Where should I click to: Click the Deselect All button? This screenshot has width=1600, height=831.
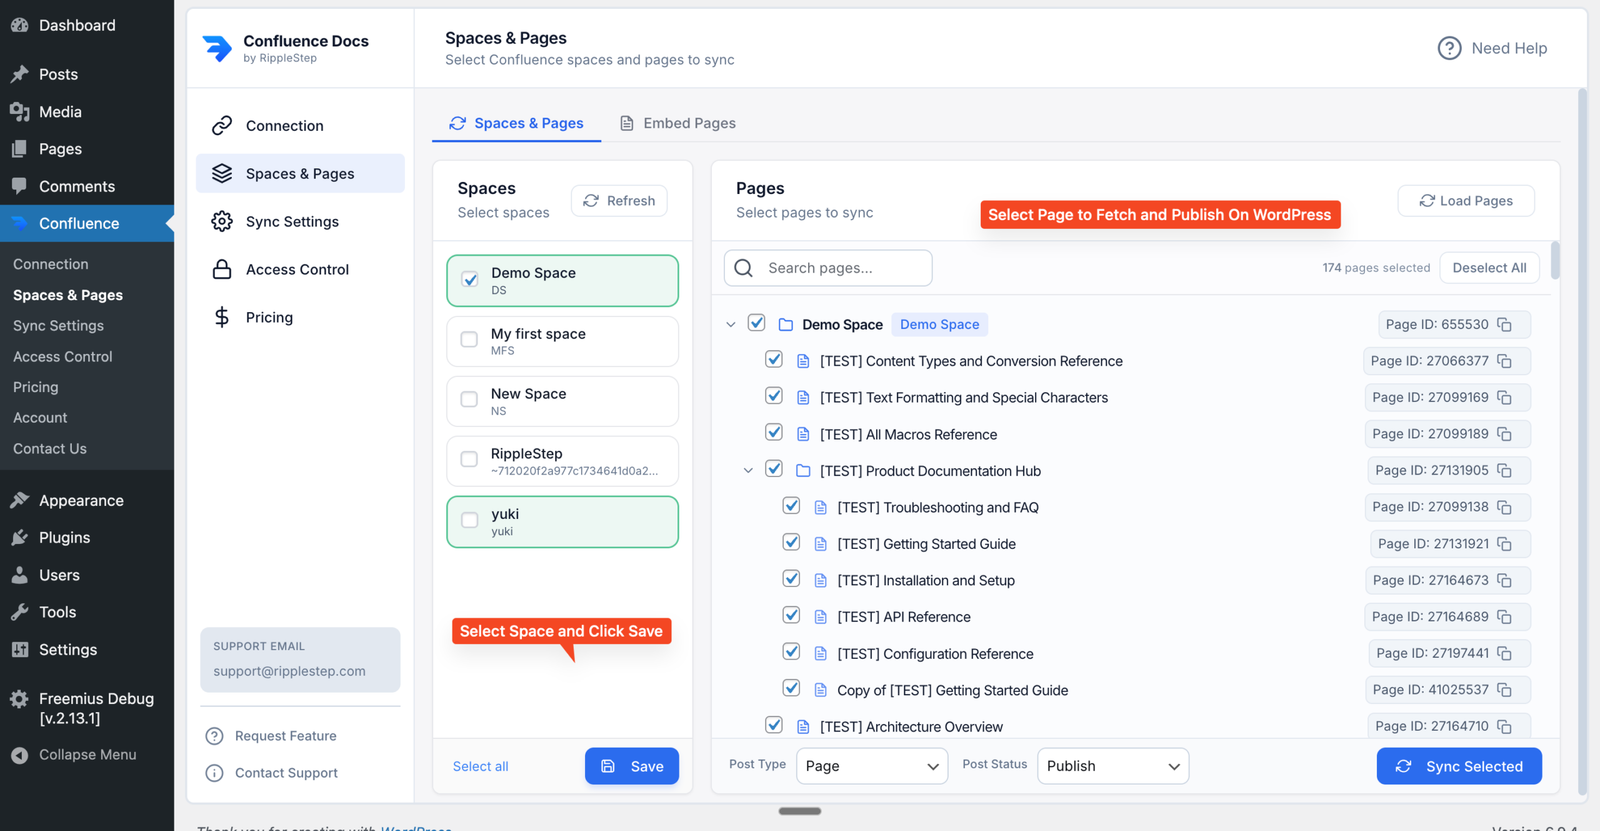point(1489,267)
